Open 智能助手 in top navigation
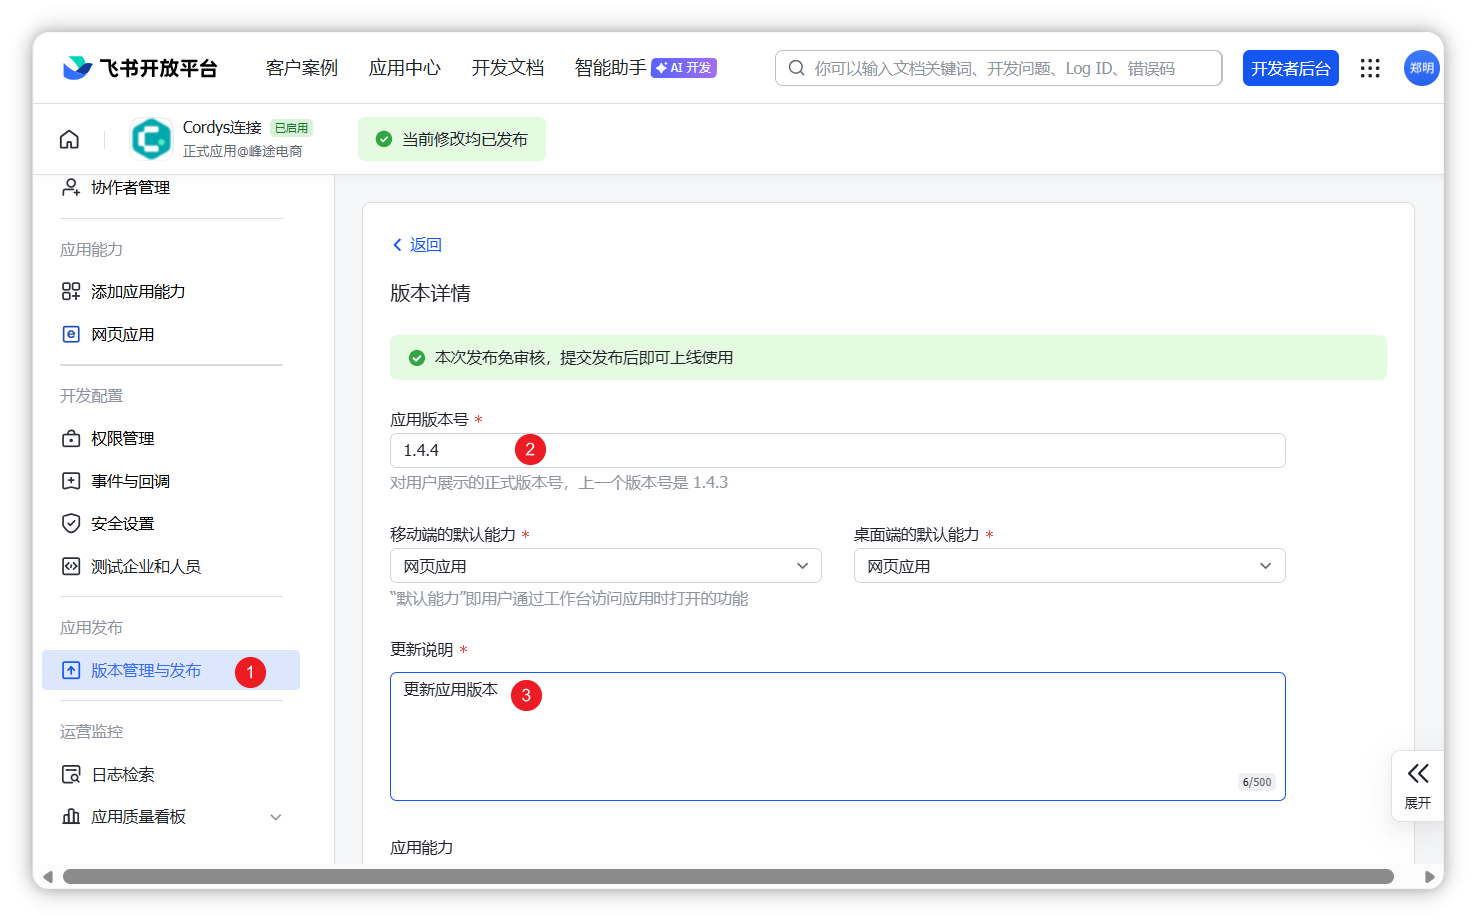This screenshot has height=922, width=1476. (x=611, y=68)
